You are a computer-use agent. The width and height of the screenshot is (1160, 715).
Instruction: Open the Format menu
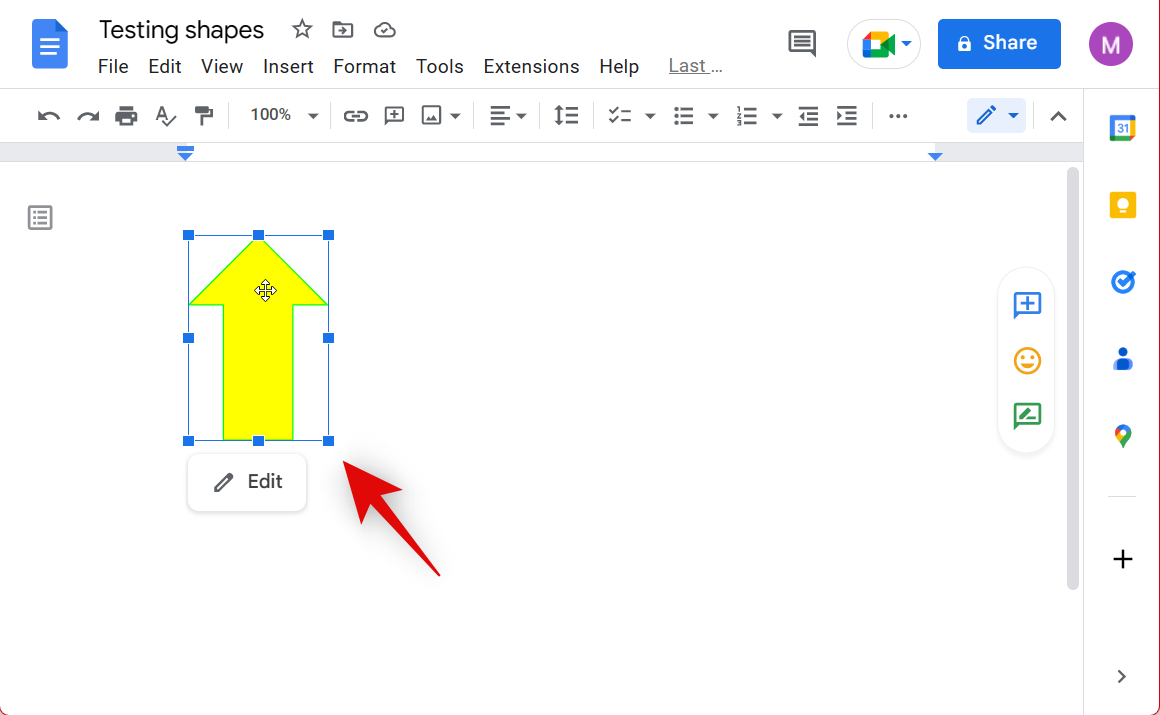[x=365, y=67]
